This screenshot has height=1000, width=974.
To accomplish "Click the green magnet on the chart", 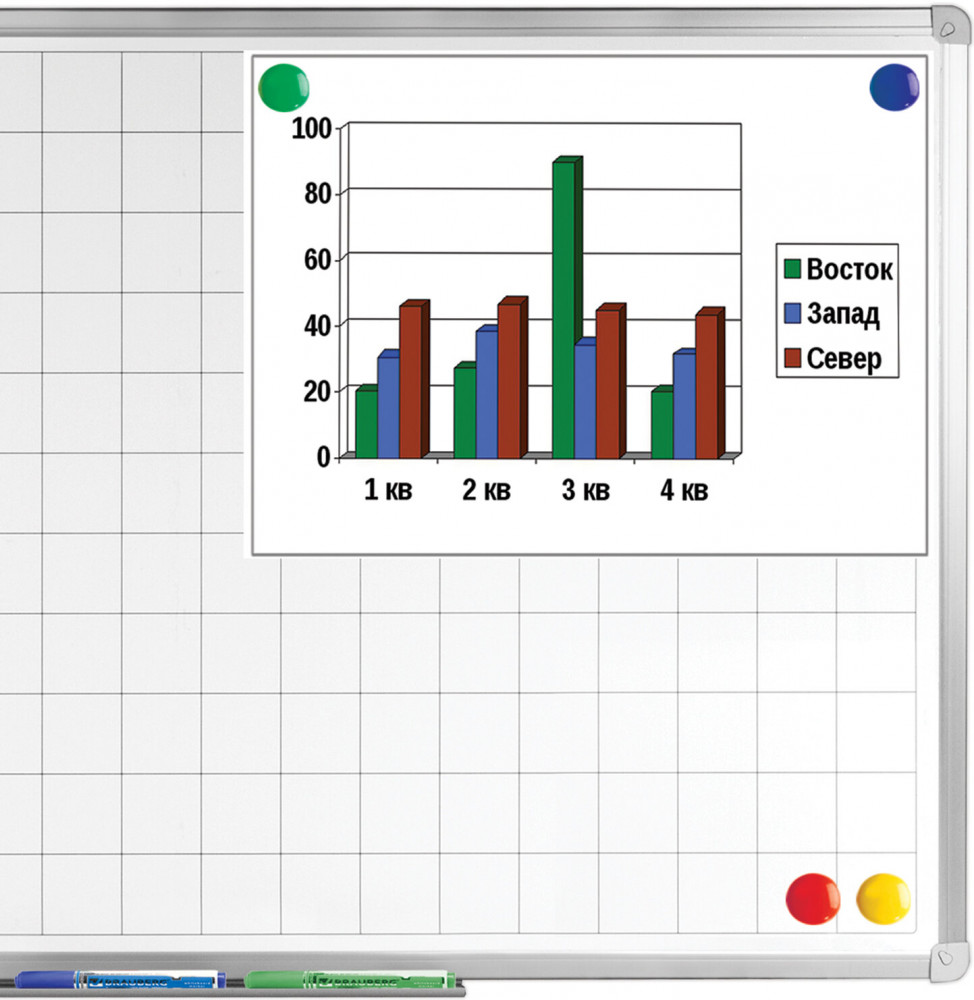I will [284, 87].
